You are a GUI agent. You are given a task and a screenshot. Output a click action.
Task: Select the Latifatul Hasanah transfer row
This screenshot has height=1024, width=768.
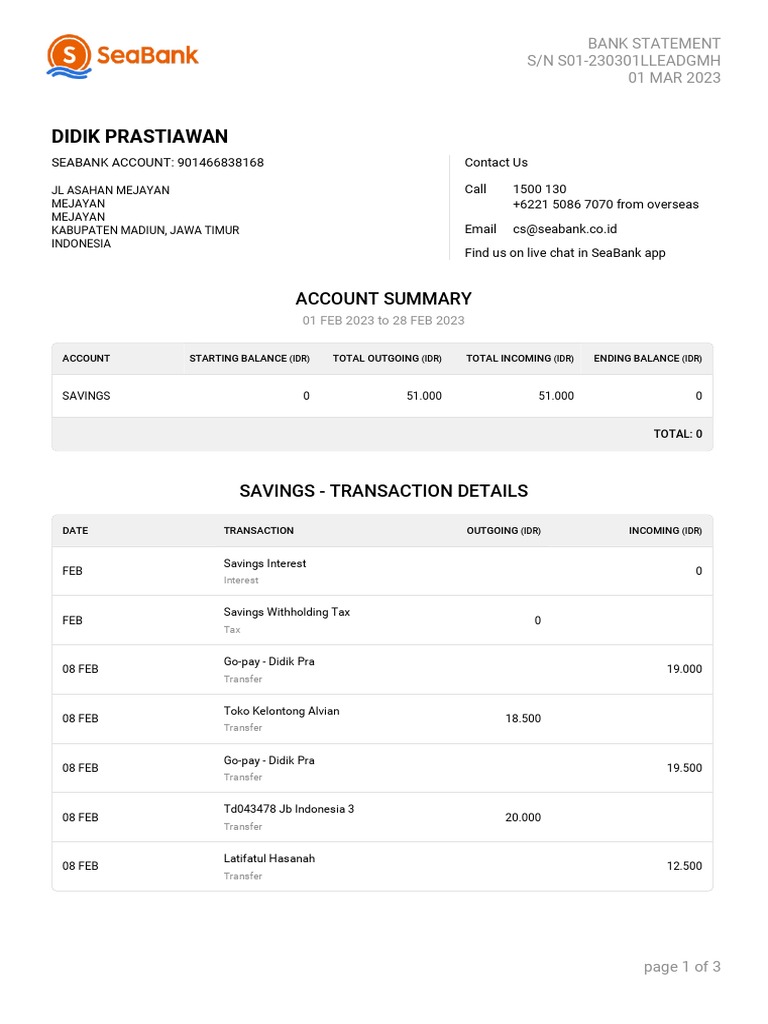[x=383, y=866]
